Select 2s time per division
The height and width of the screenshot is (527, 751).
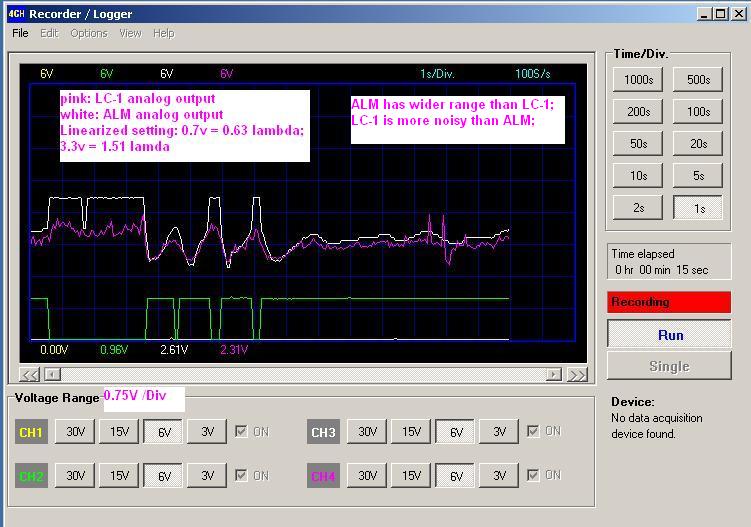pyautogui.click(x=638, y=208)
